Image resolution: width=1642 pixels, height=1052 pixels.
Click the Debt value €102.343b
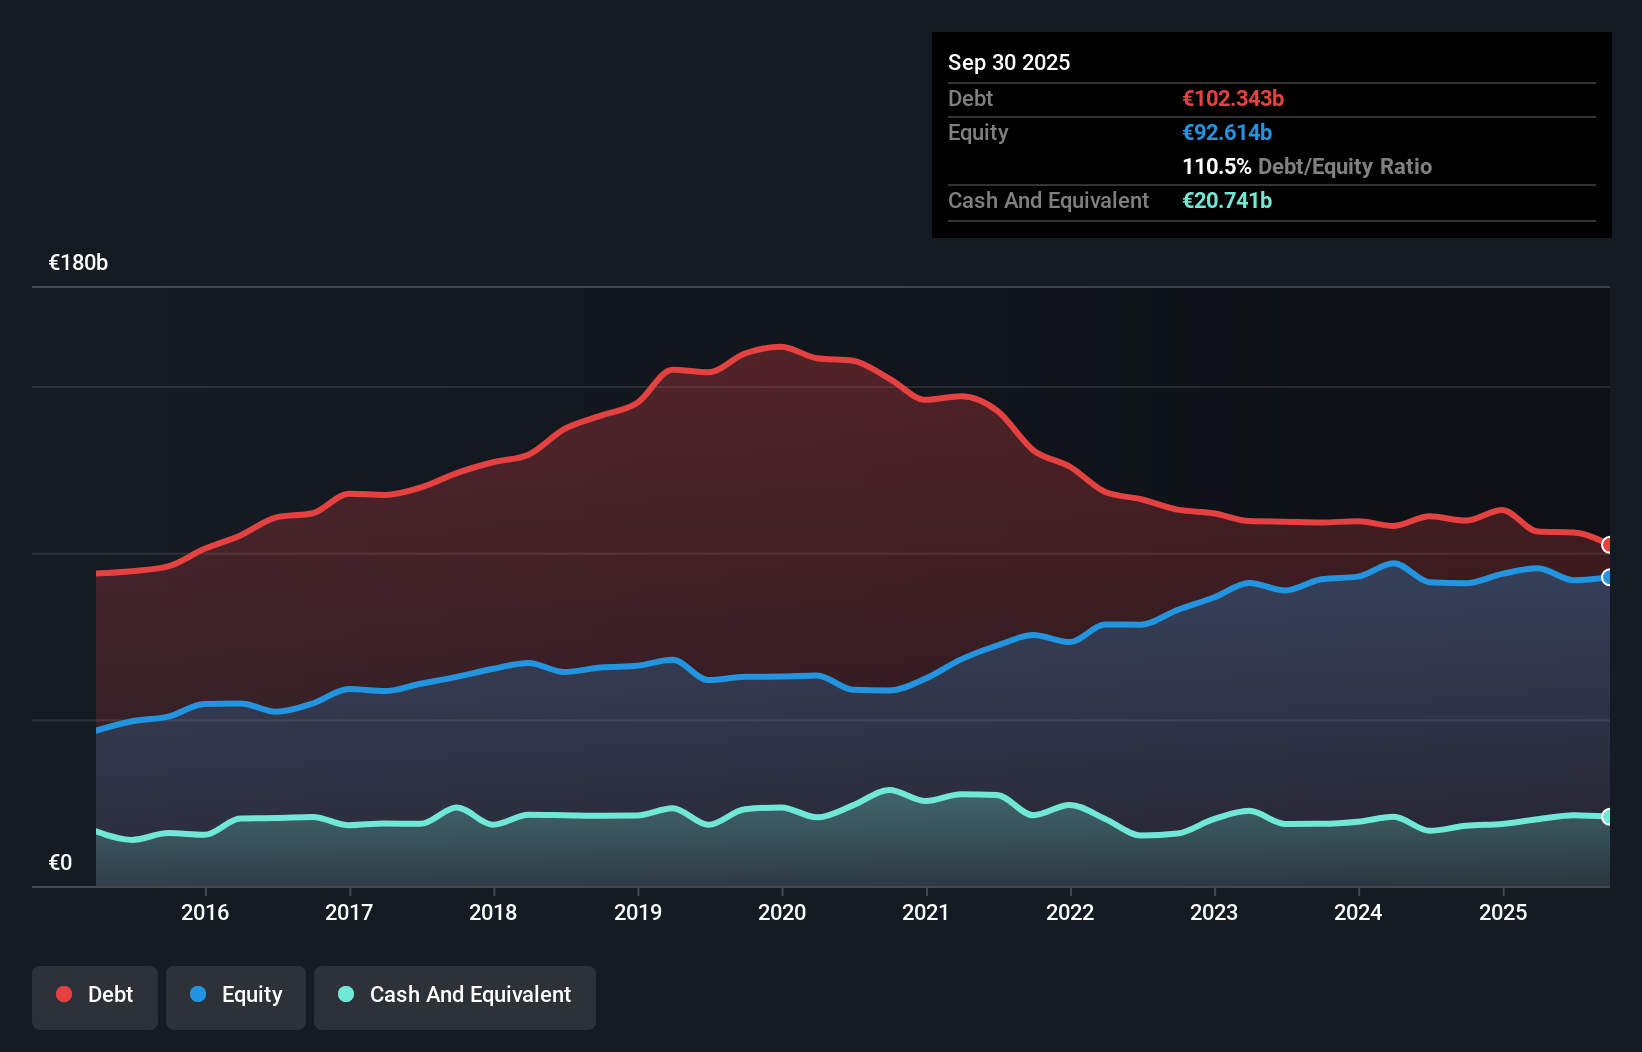click(1233, 98)
